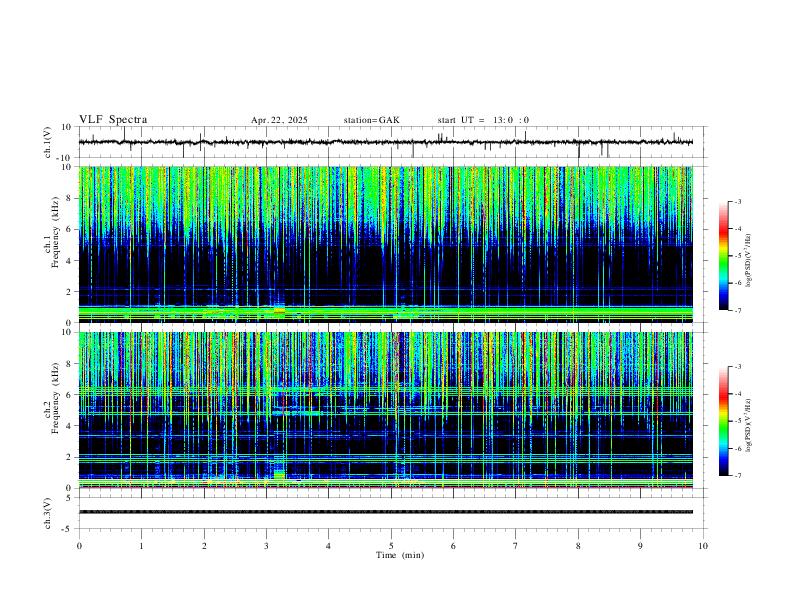
Task: Click the ch.2 colorbar "log(PSD)" label
Action: tap(750, 425)
